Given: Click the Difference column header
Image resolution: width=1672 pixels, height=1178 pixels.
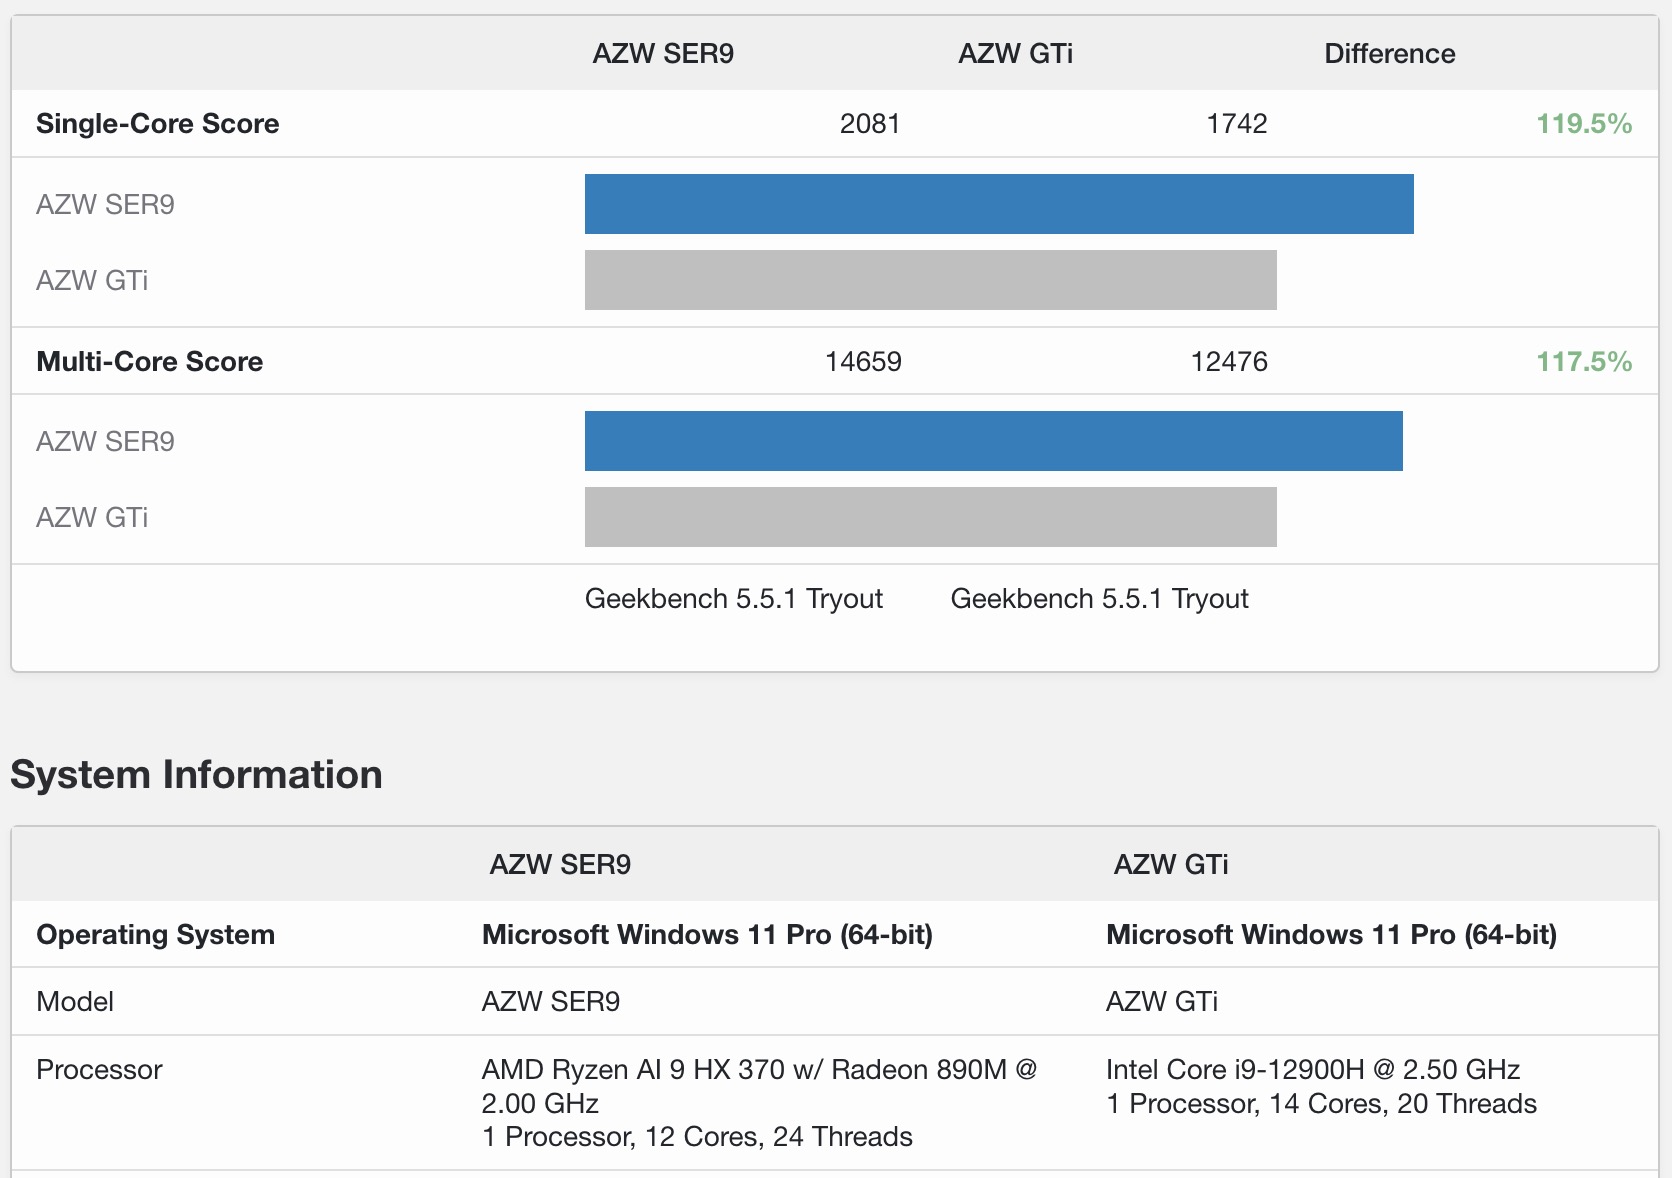Looking at the screenshot, I should click(x=1389, y=54).
